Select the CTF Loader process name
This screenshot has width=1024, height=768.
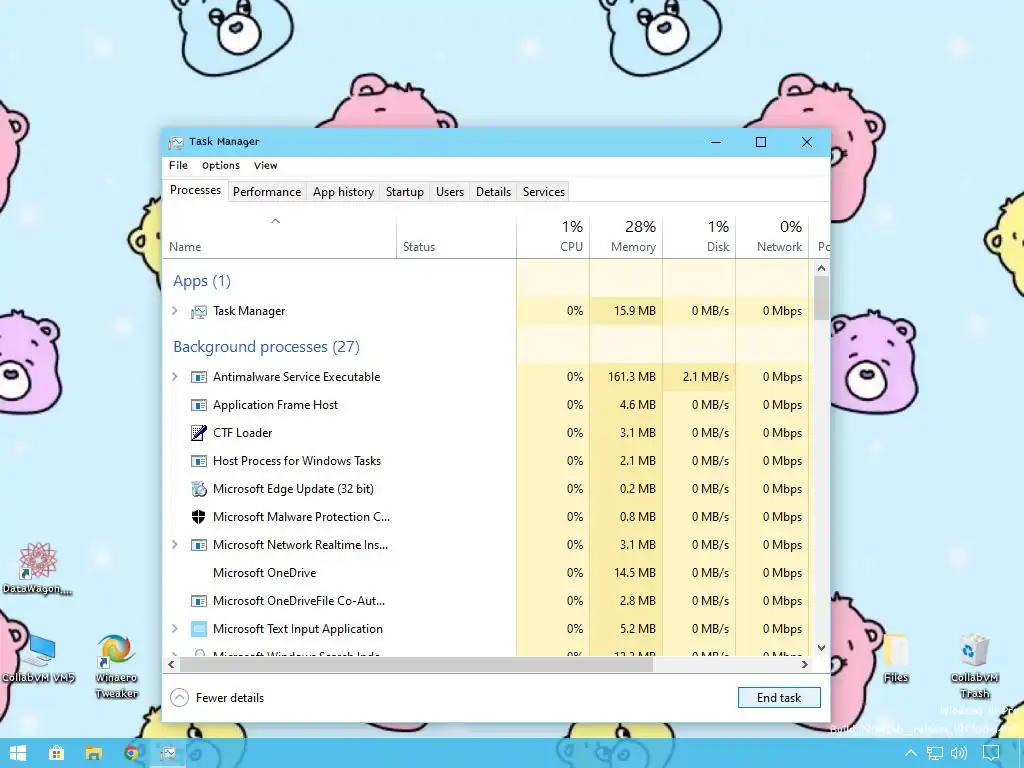click(x=242, y=433)
